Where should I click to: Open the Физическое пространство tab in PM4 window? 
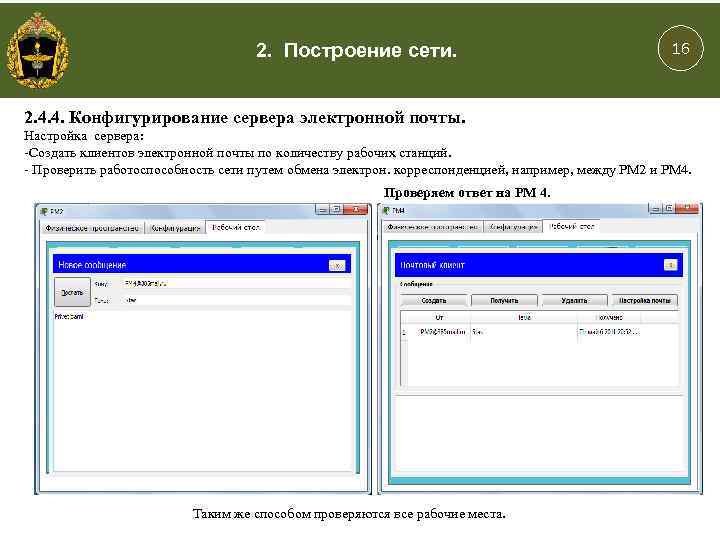pyautogui.click(x=433, y=227)
